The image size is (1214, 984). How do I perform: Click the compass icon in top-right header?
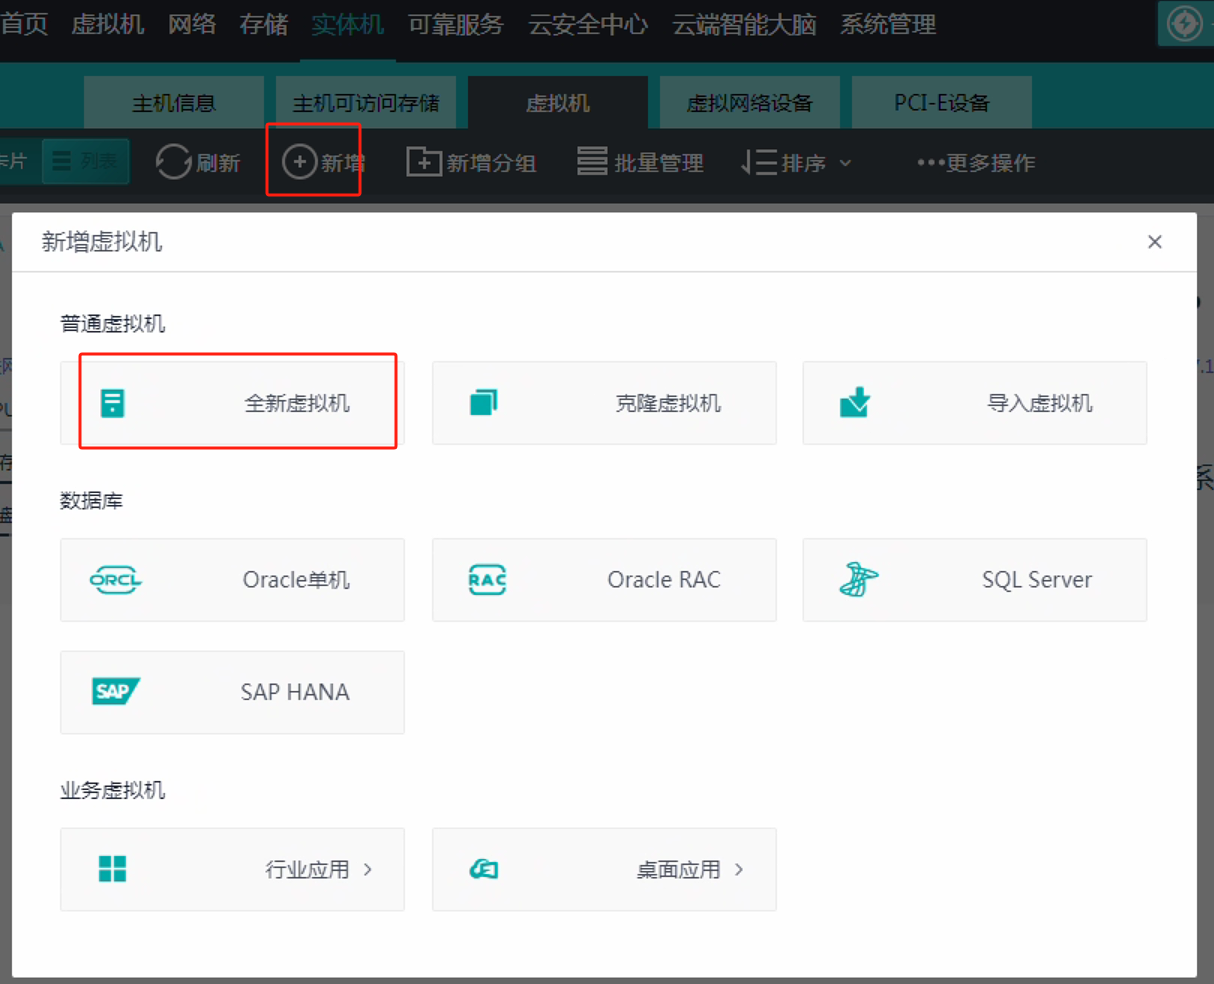[x=1184, y=23]
